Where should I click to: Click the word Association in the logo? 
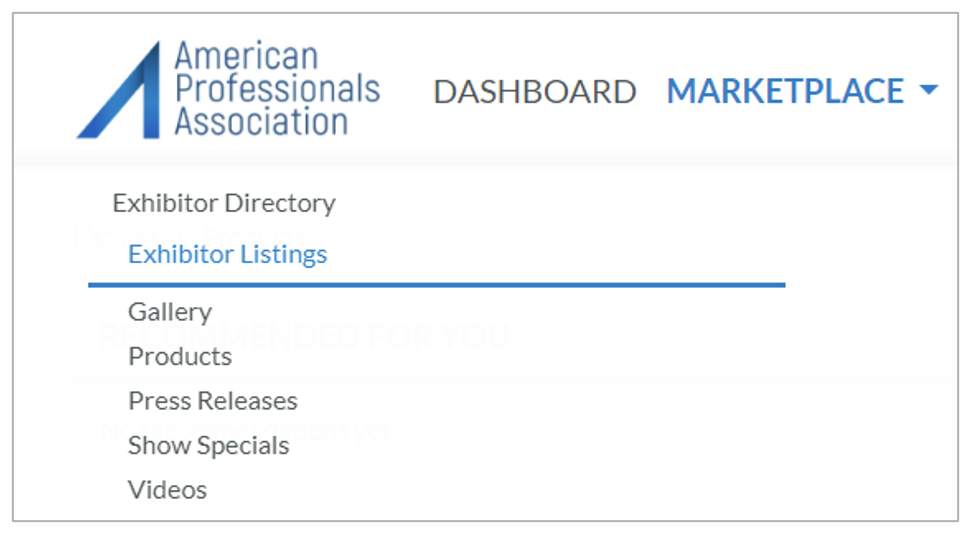[x=261, y=121]
